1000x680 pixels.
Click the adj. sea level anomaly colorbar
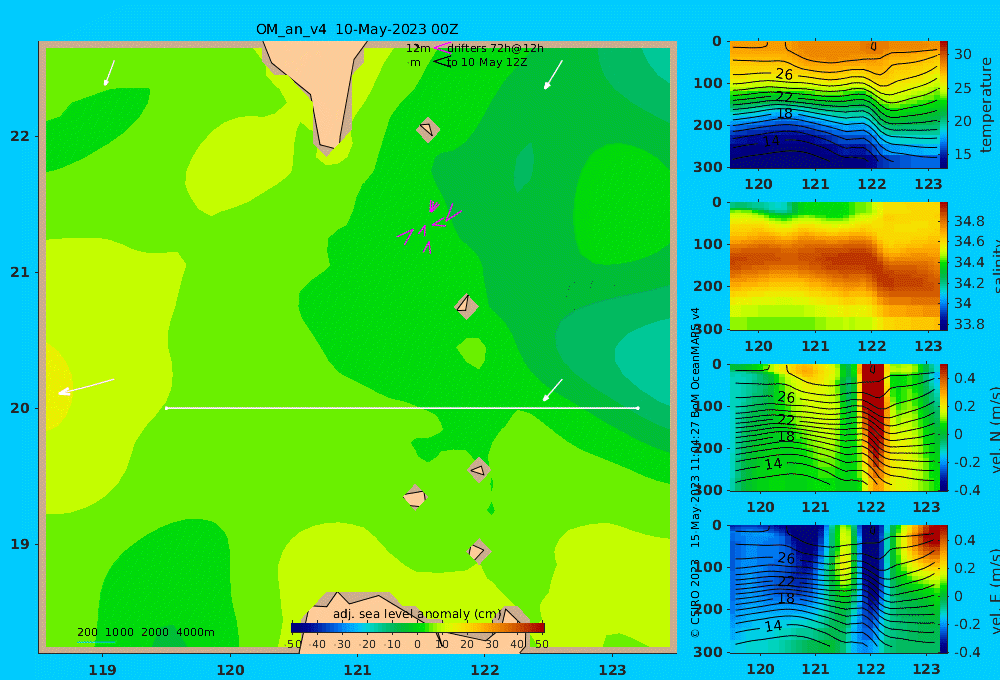418,628
